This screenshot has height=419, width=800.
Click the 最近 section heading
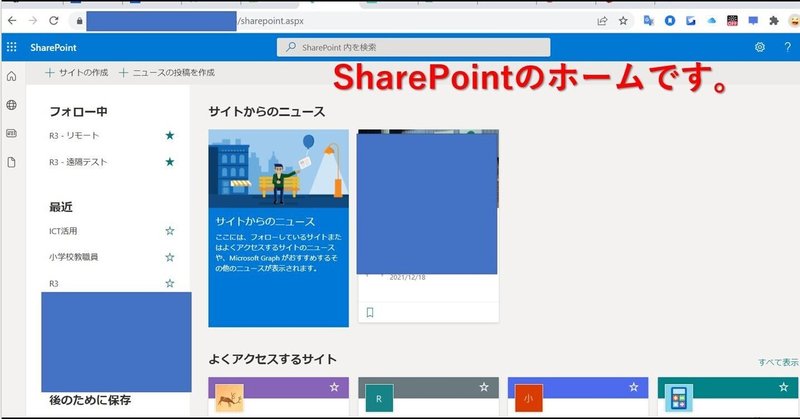point(61,207)
